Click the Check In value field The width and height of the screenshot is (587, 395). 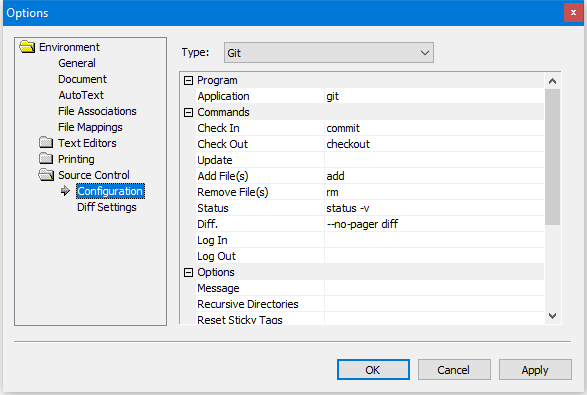[x=434, y=128]
